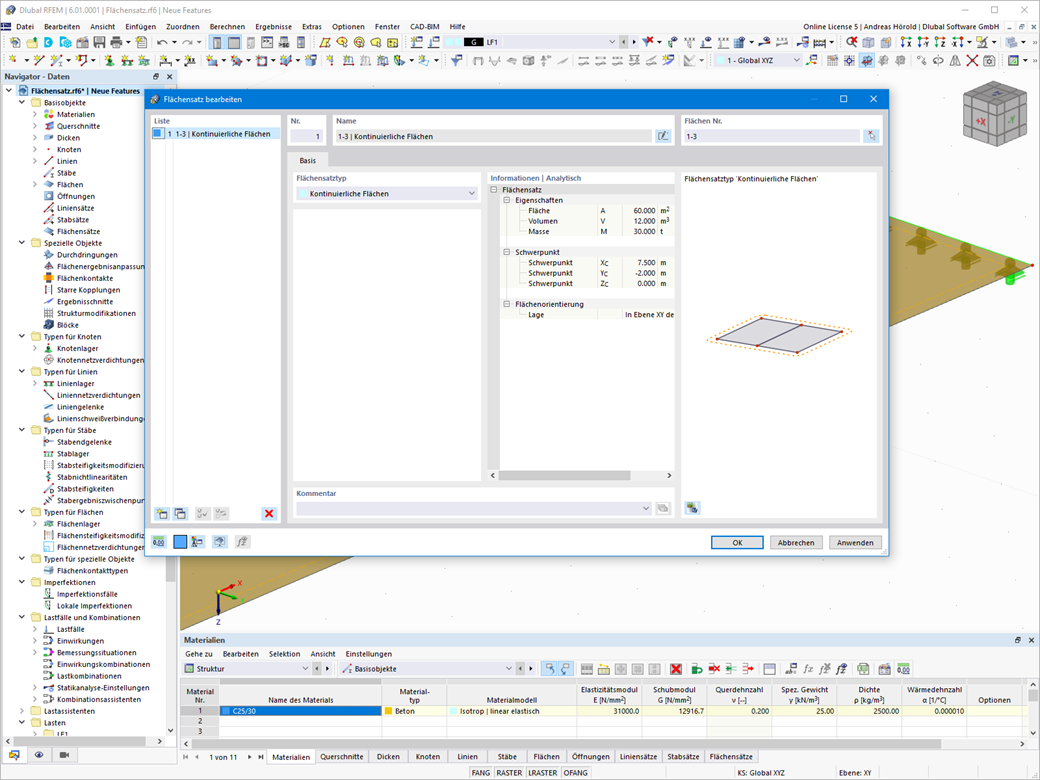Click the preview view icon below surface set graphic
This screenshot has height=780, width=1040.
(692, 508)
